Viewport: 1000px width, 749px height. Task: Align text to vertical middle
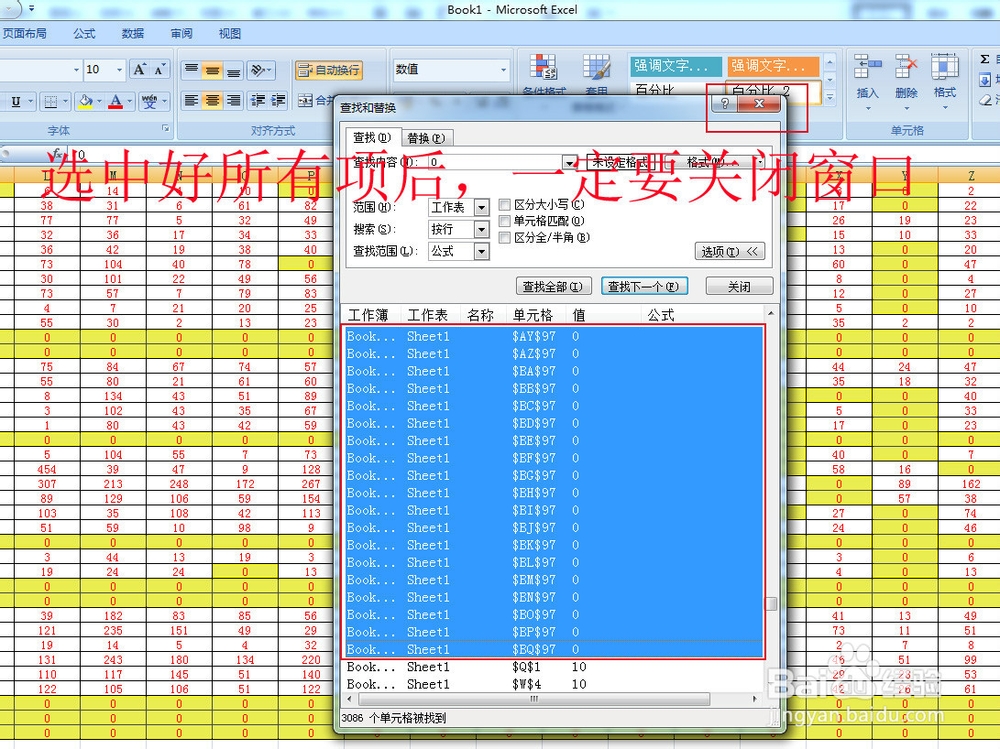coord(212,70)
